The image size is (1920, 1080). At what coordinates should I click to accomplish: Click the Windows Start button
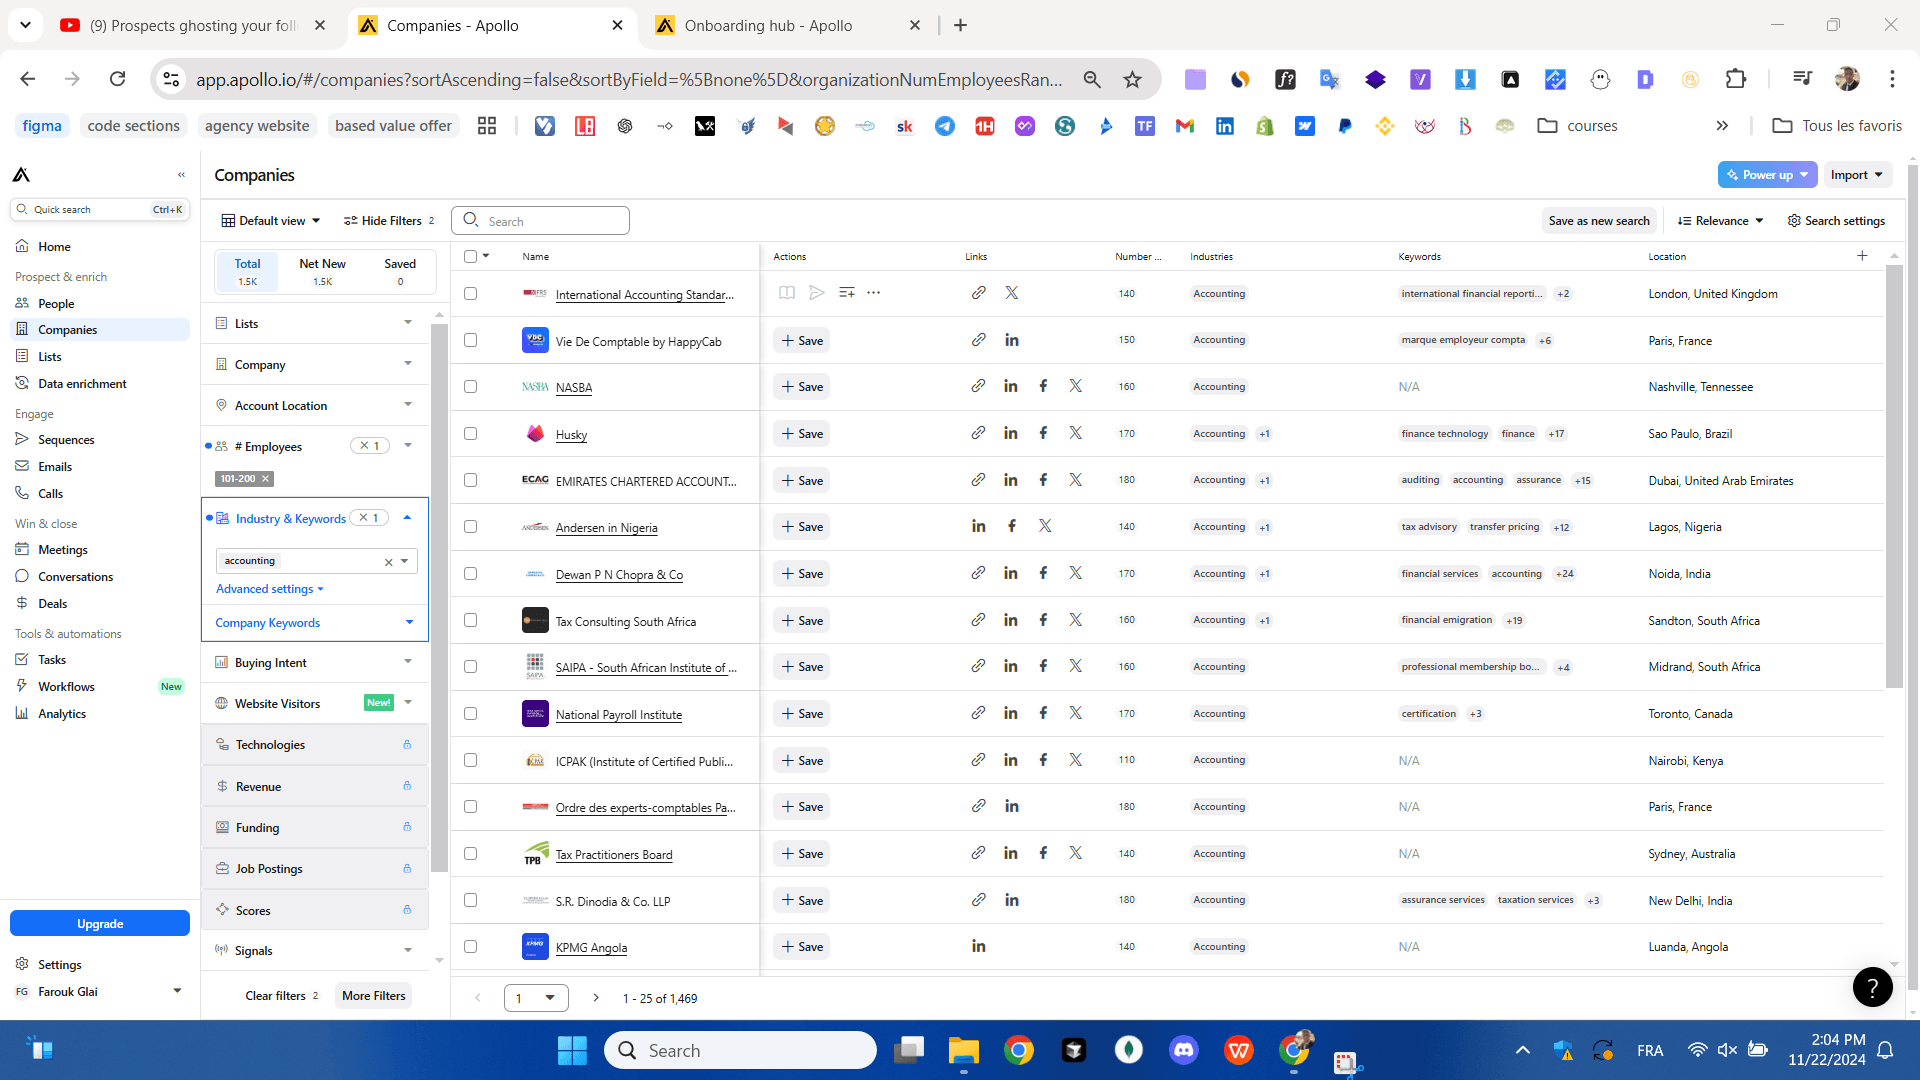tap(572, 1050)
